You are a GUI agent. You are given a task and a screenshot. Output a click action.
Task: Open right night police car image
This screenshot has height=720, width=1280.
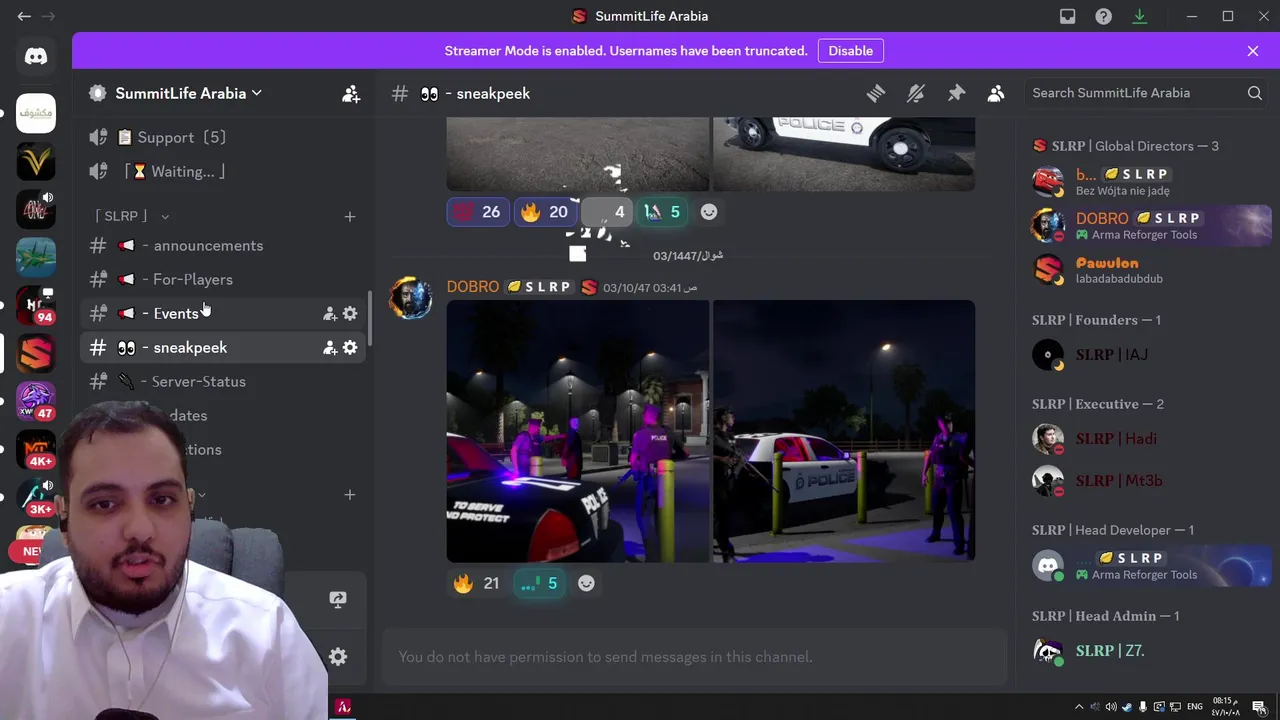(x=844, y=431)
